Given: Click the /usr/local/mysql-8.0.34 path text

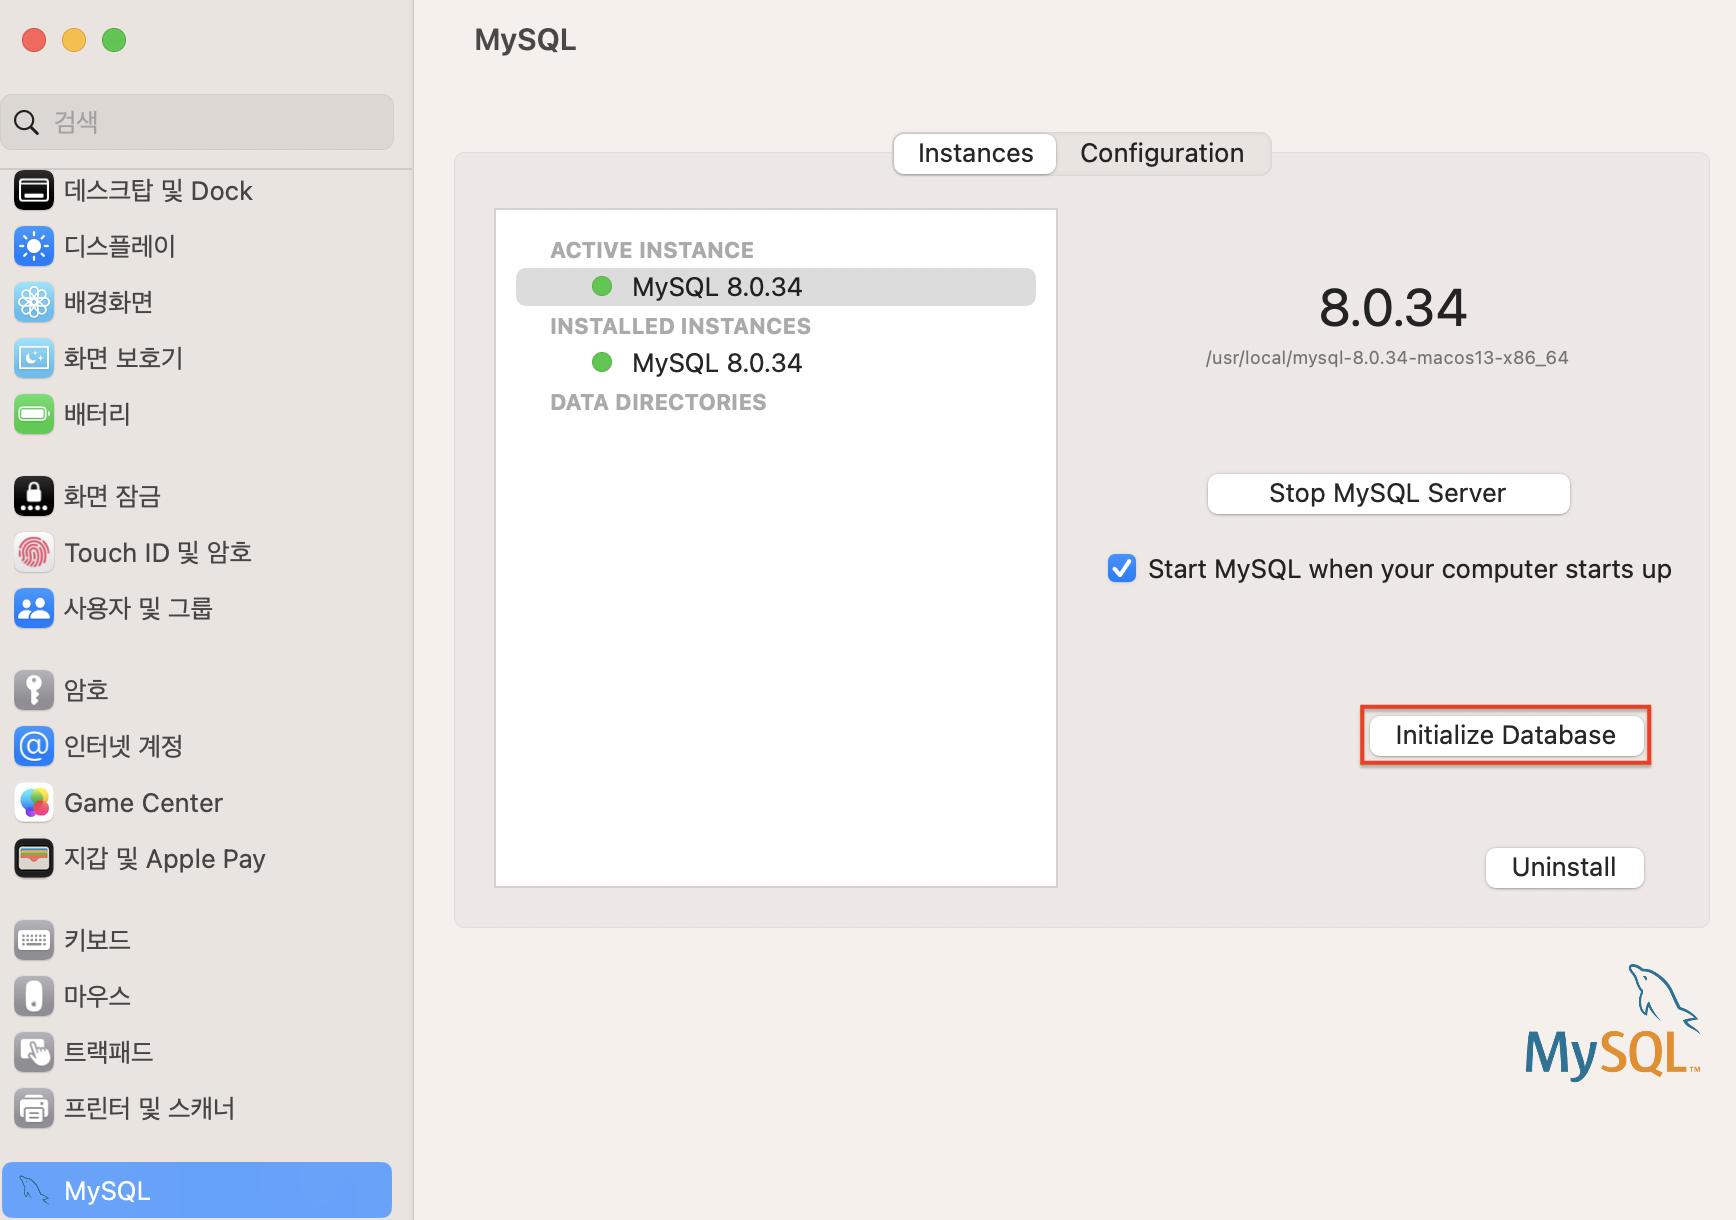Looking at the screenshot, I should (1387, 358).
